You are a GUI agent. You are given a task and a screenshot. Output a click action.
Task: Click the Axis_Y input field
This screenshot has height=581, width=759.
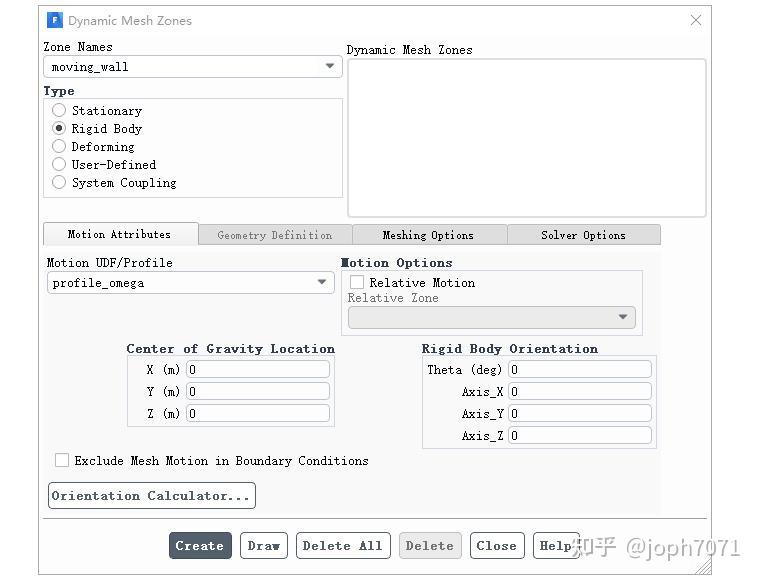(x=580, y=413)
